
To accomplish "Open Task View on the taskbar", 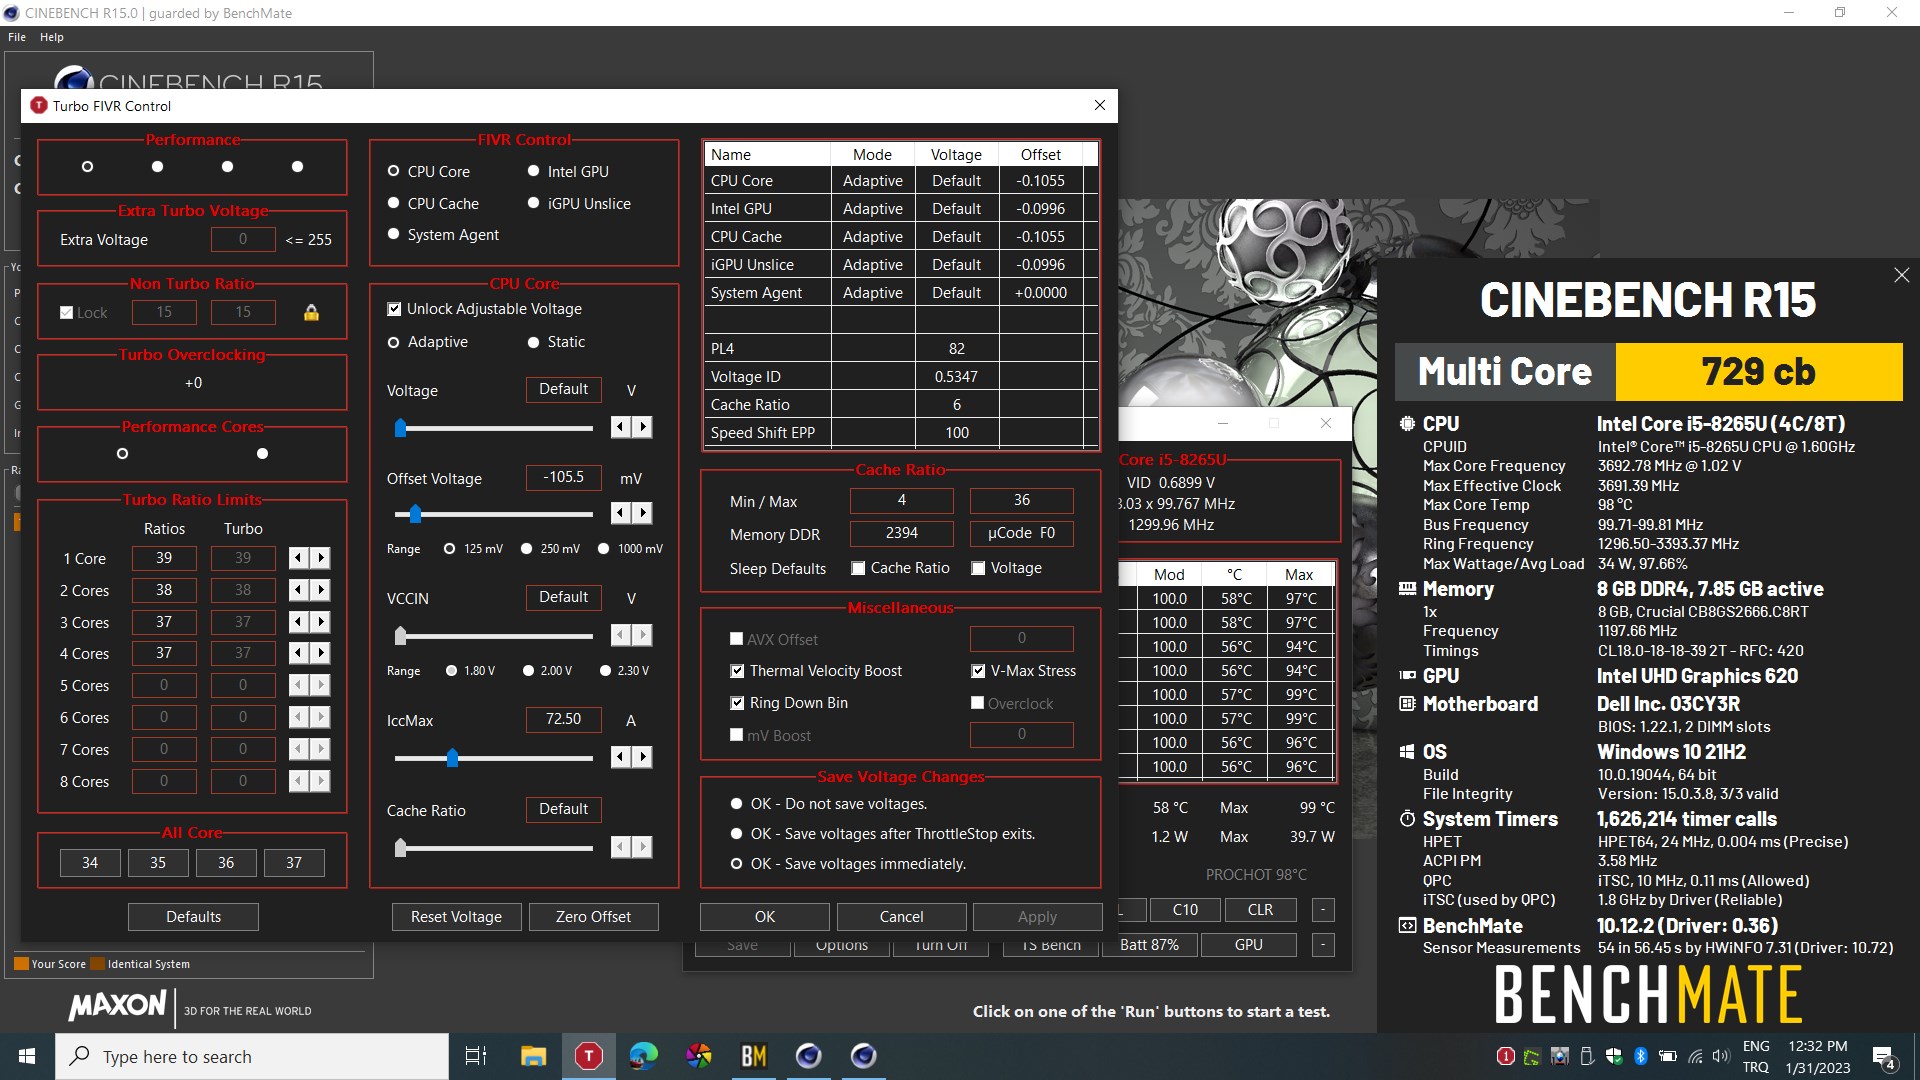I will pos(476,1056).
